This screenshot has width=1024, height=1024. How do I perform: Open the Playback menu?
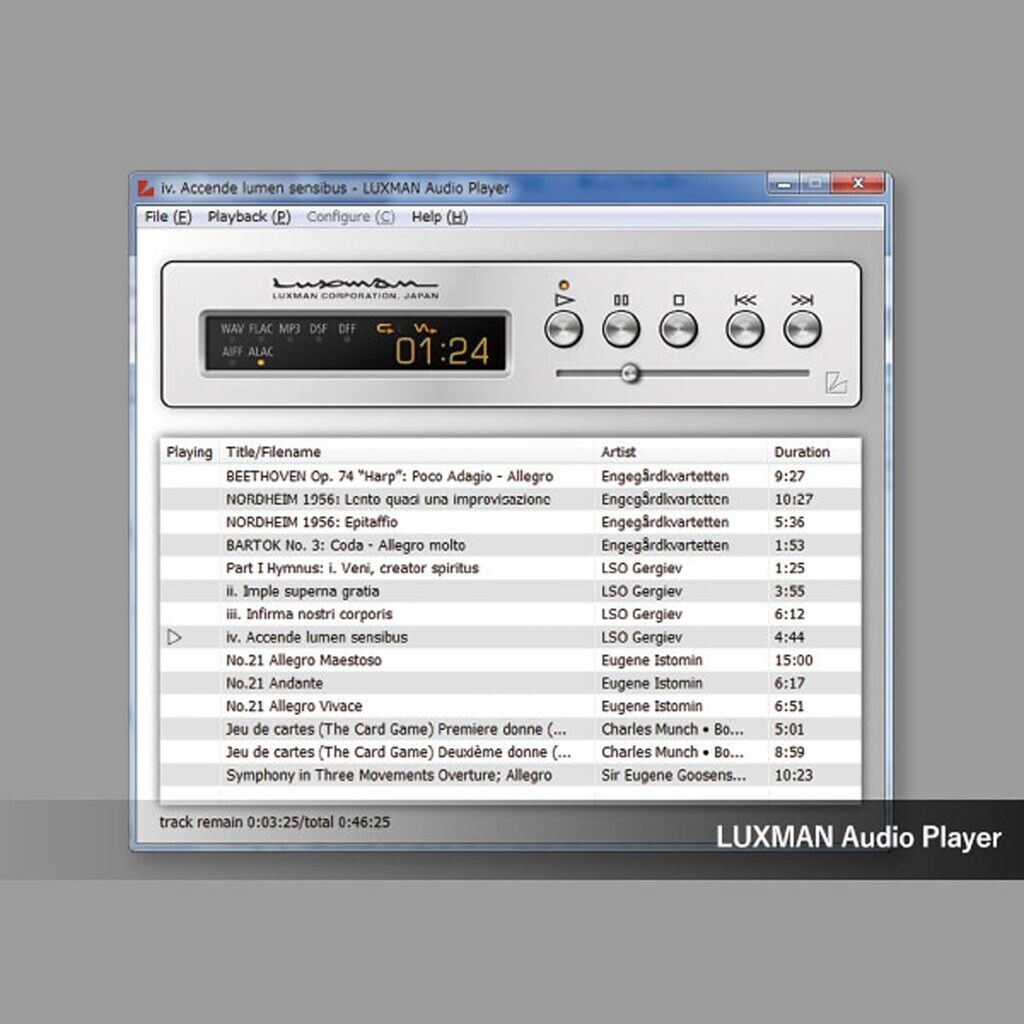tap(248, 217)
